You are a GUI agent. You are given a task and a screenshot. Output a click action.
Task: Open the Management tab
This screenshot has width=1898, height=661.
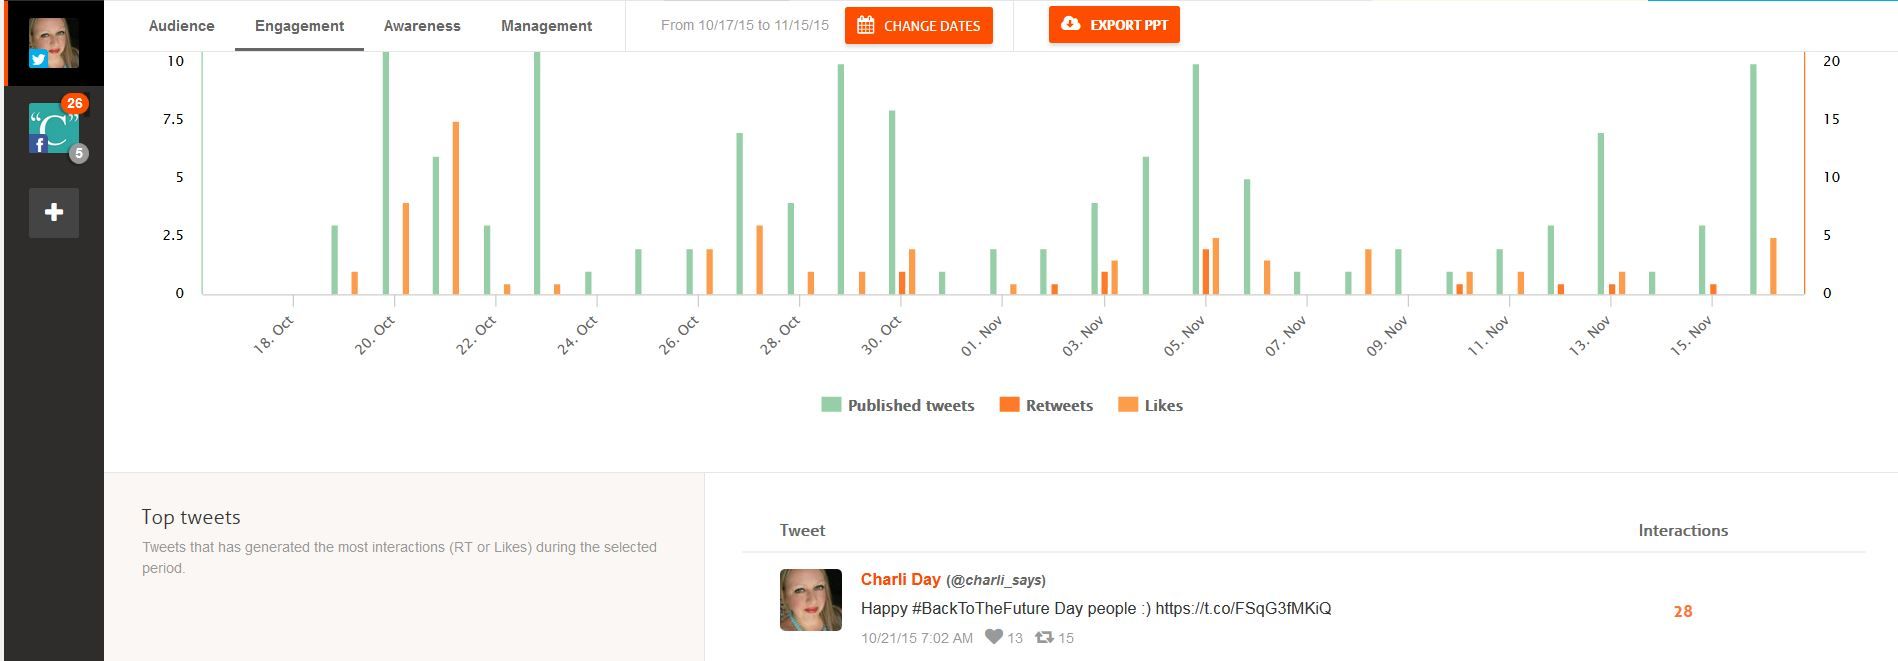click(x=546, y=26)
